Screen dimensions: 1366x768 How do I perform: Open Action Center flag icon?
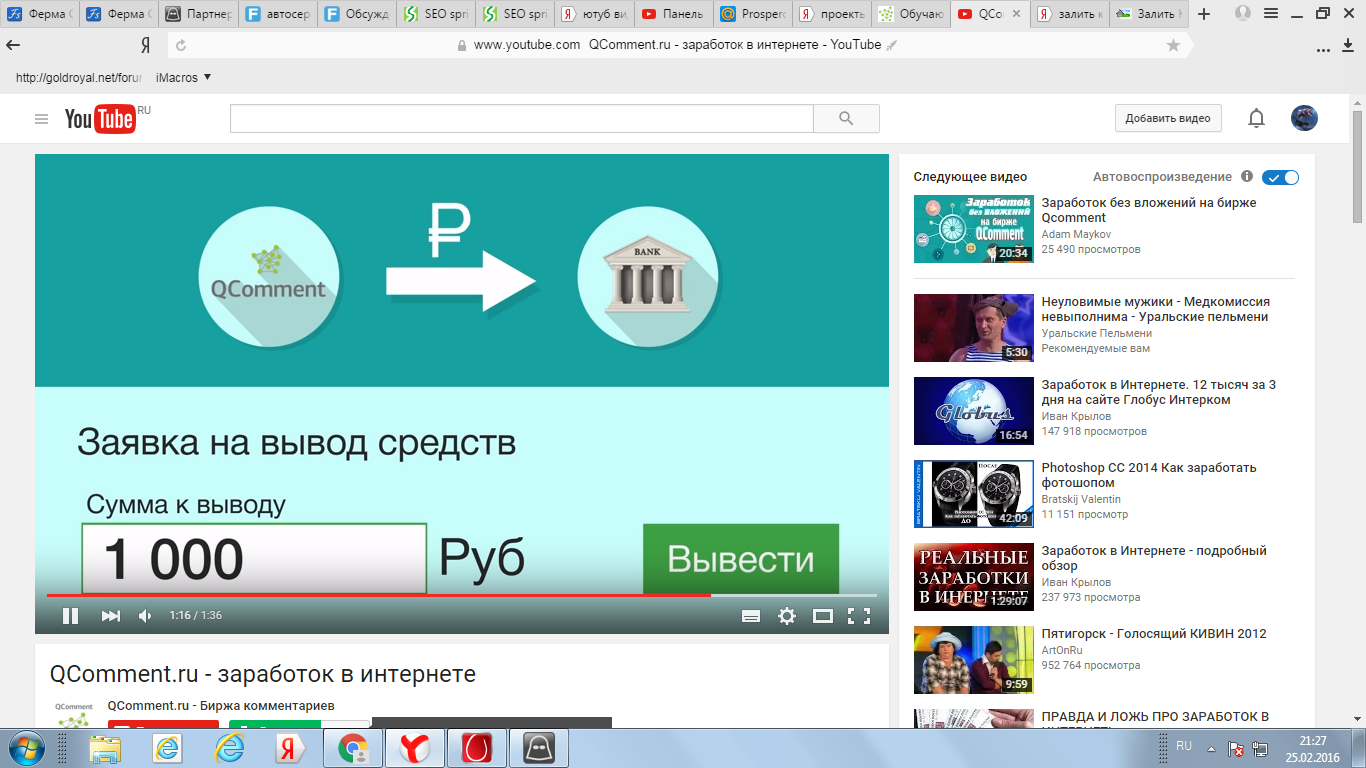pyautogui.click(x=1236, y=748)
